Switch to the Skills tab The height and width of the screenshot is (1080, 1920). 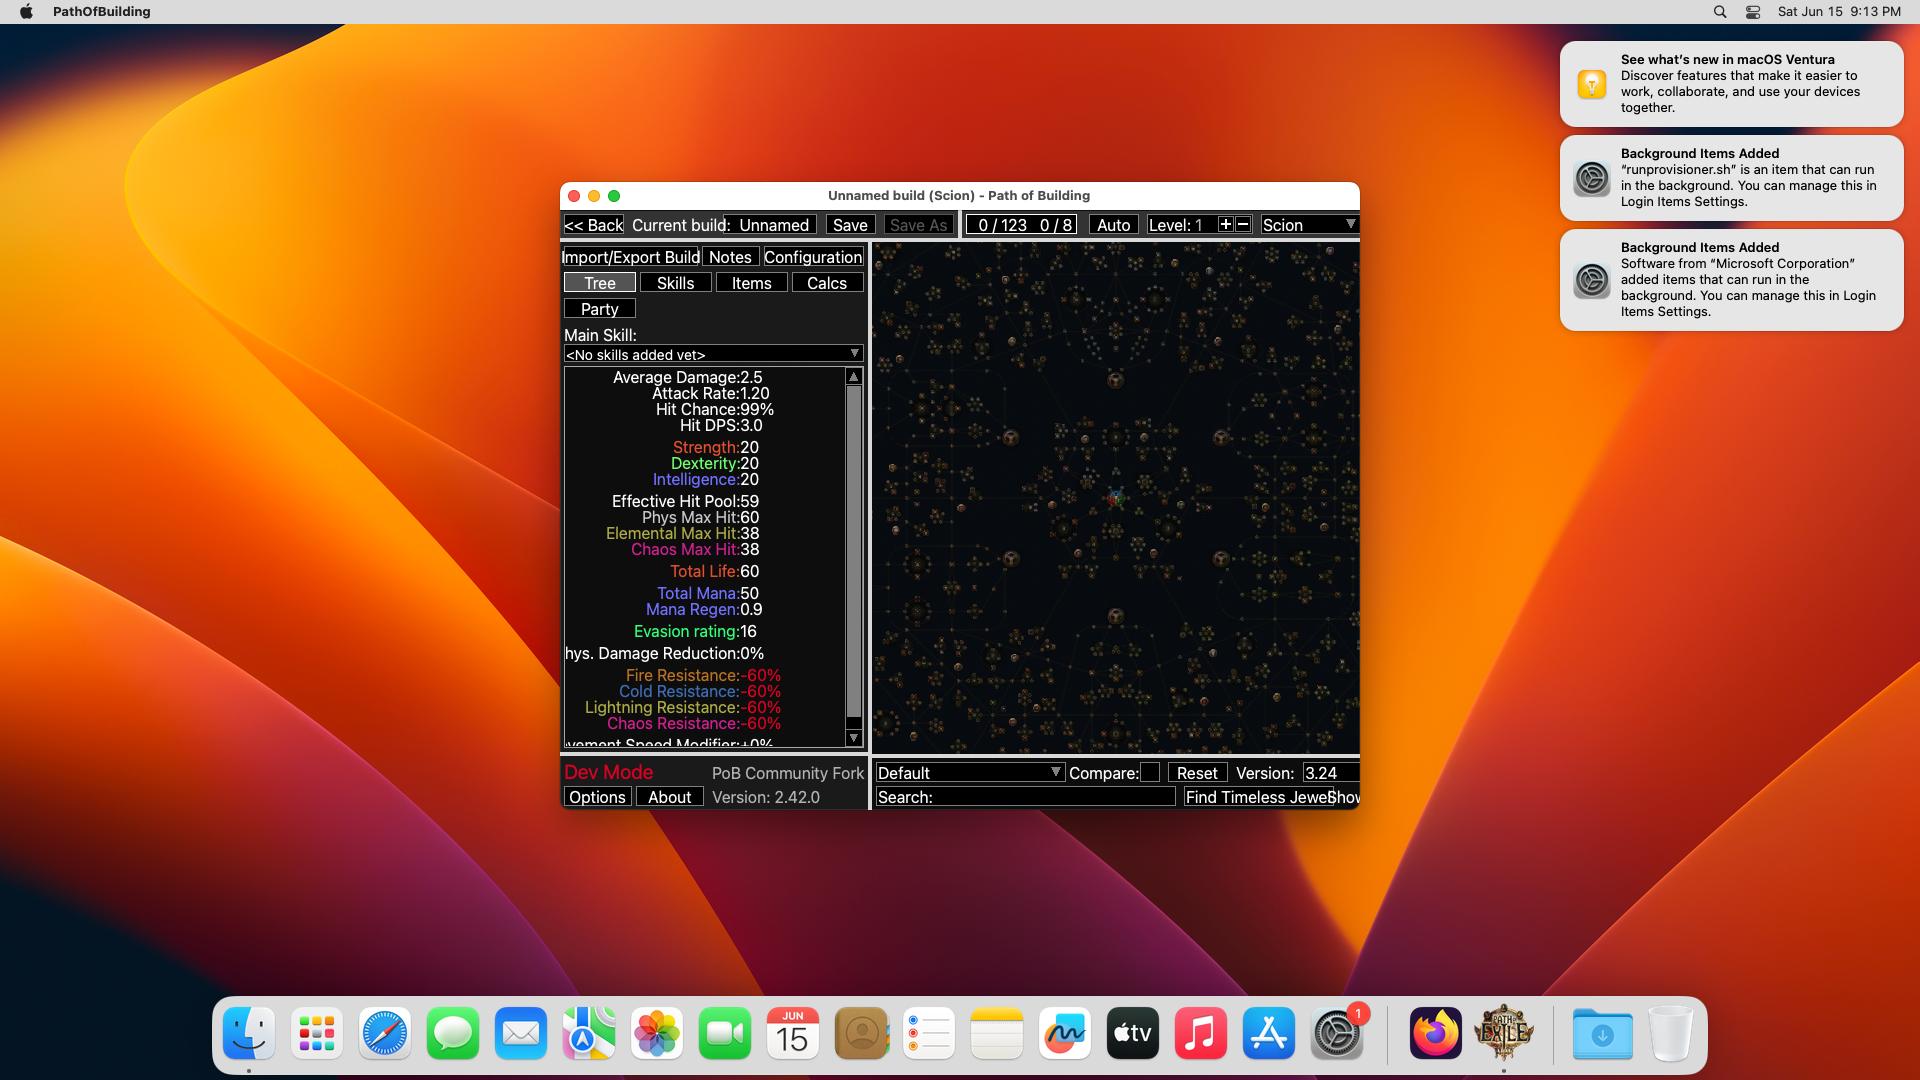[x=675, y=283]
